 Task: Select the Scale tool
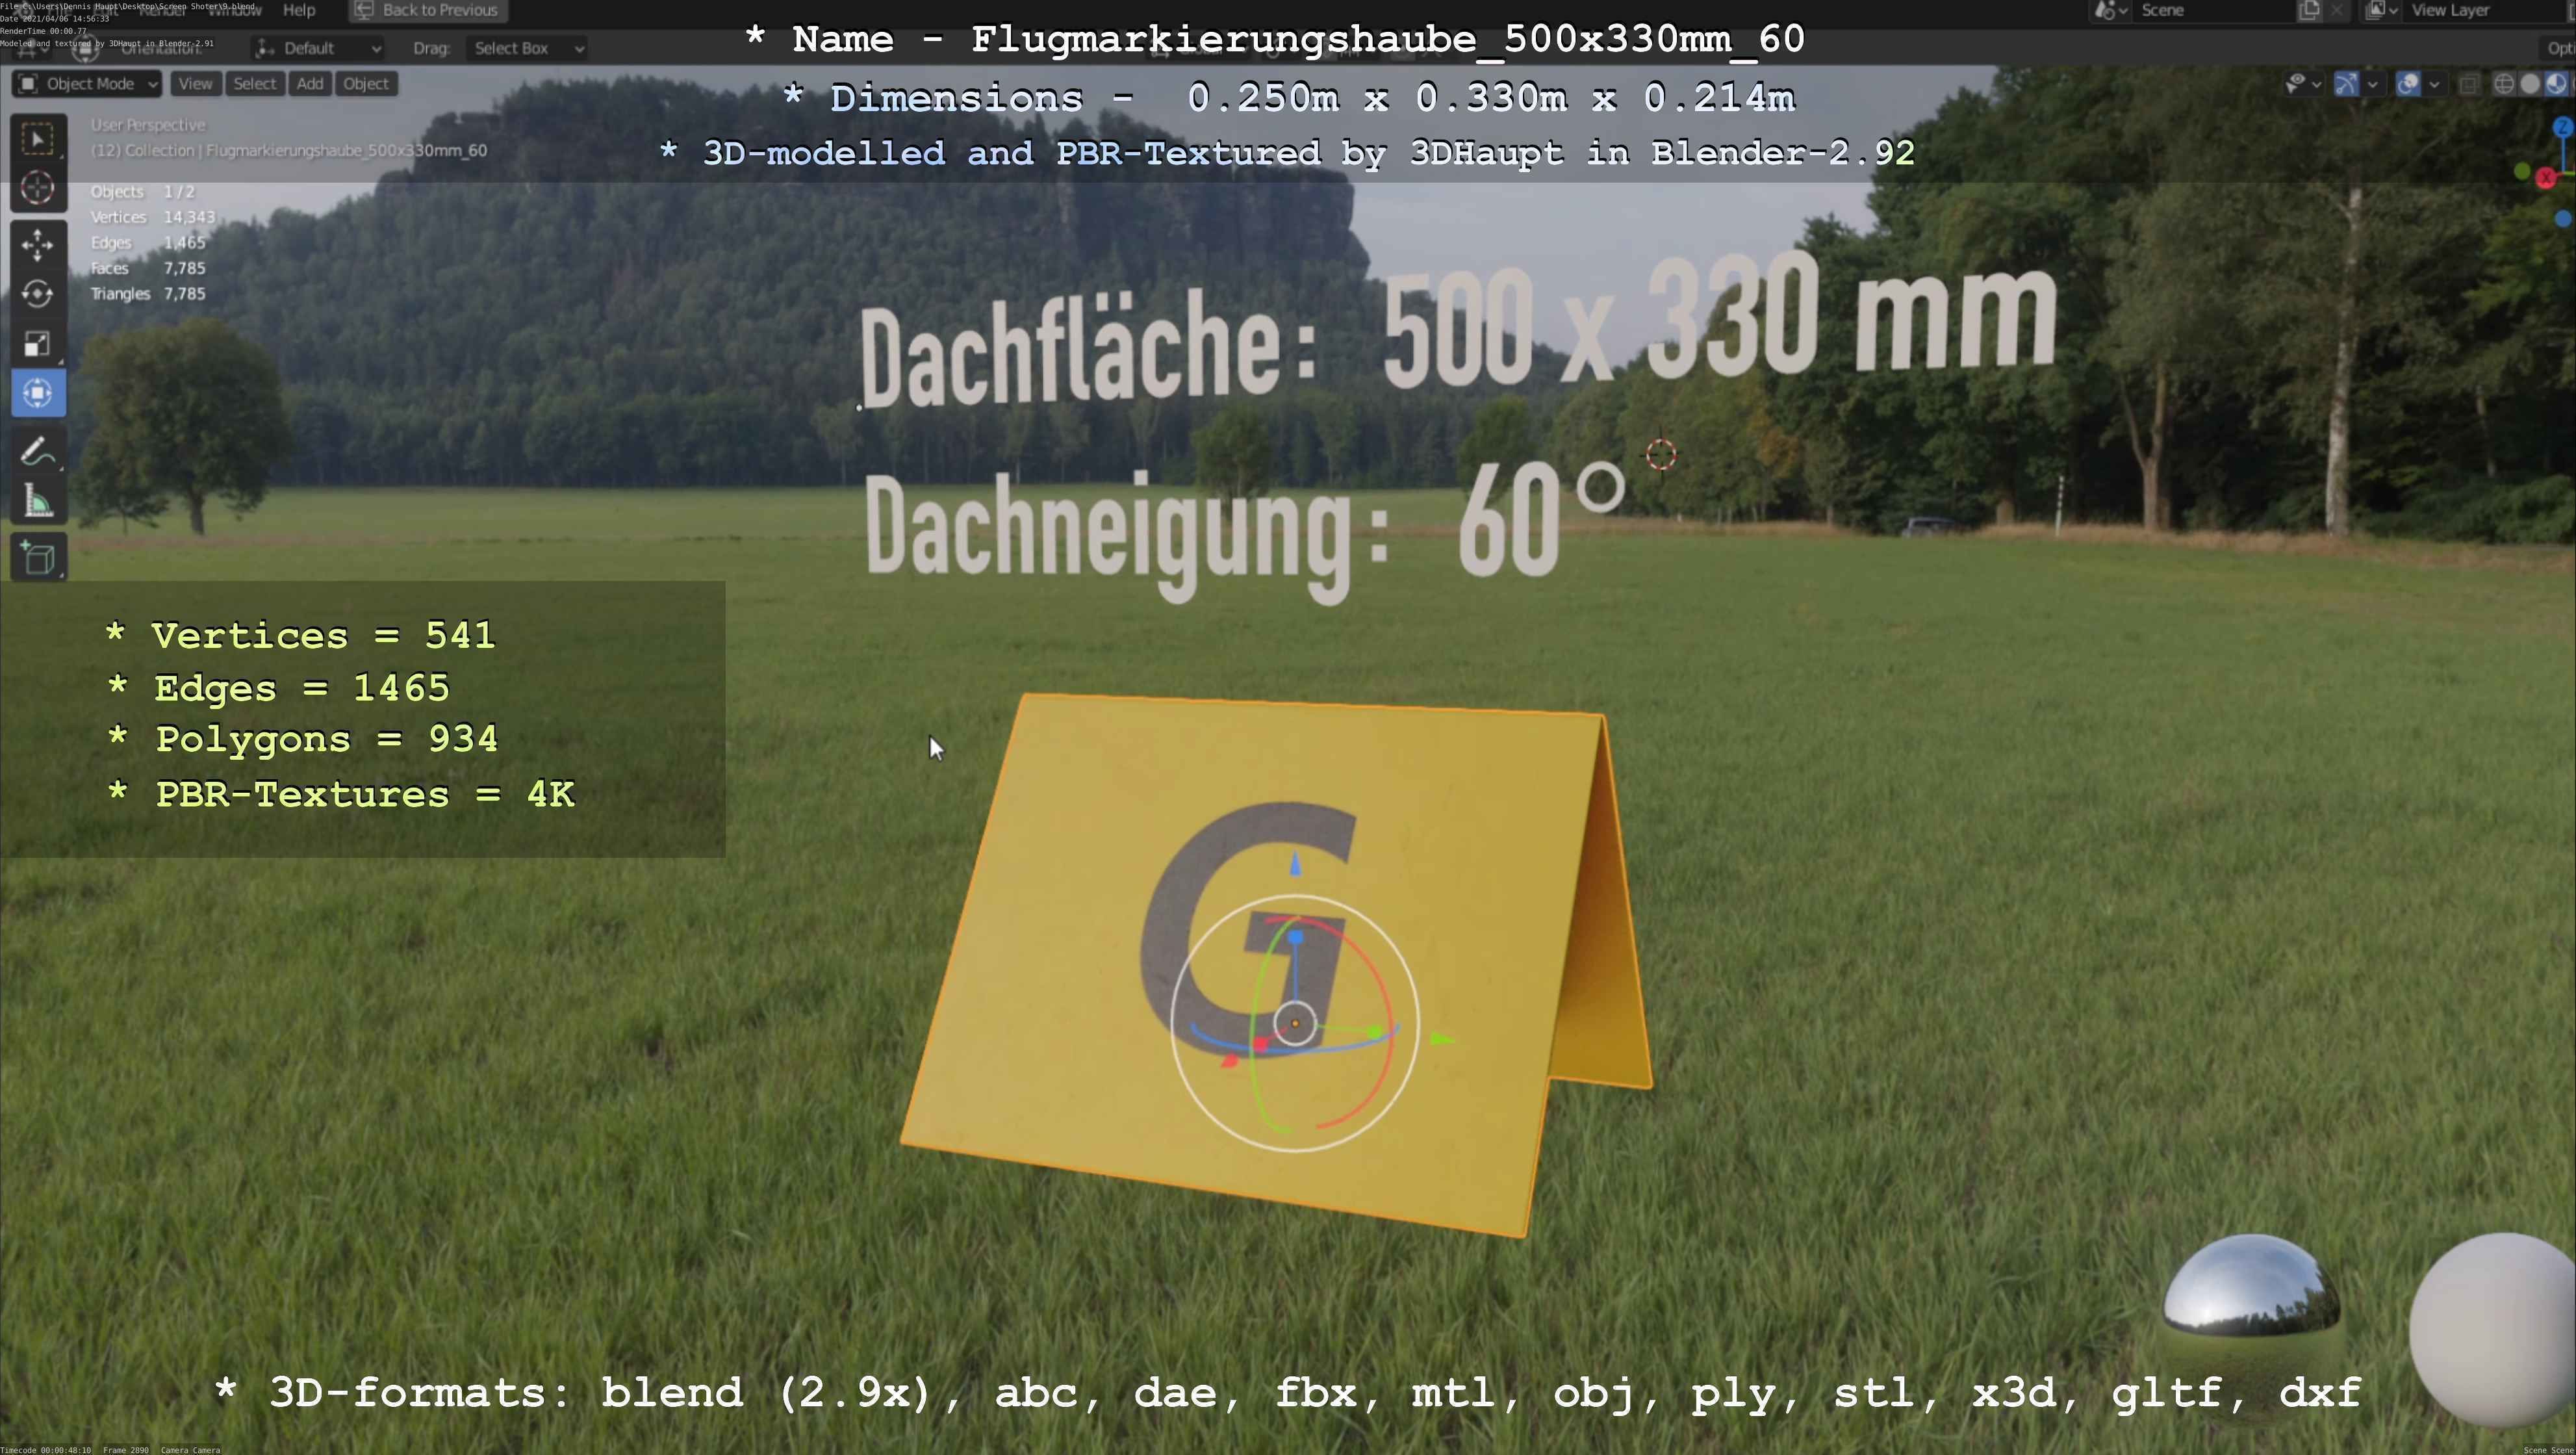(x=38, y=344)
